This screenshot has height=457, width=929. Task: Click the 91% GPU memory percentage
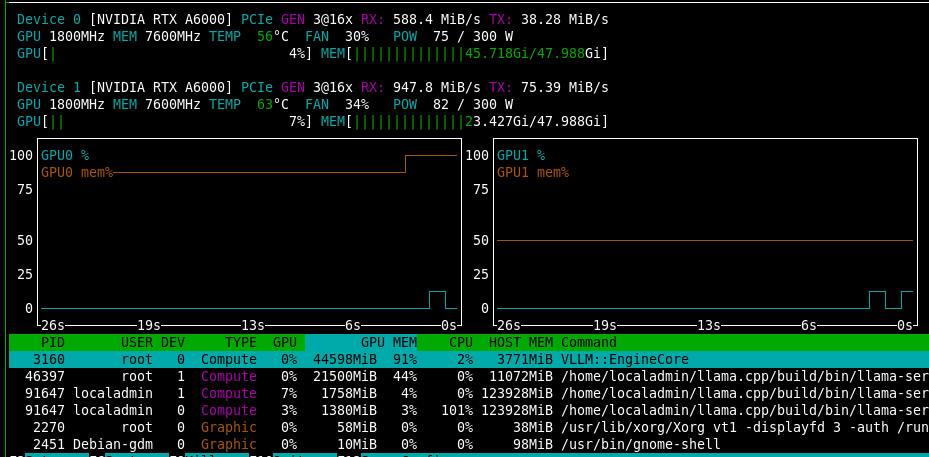pyautogui.click(x=405, y=359)
